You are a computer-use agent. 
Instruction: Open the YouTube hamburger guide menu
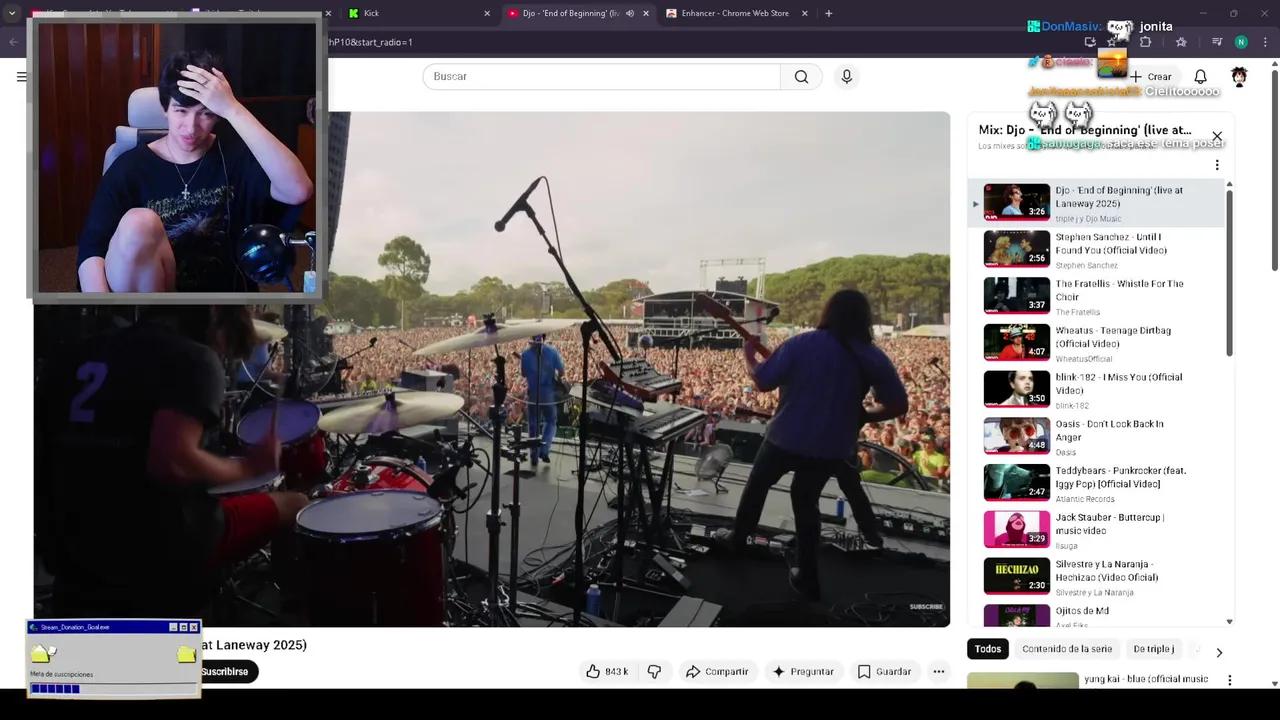[x=21, y=76]
